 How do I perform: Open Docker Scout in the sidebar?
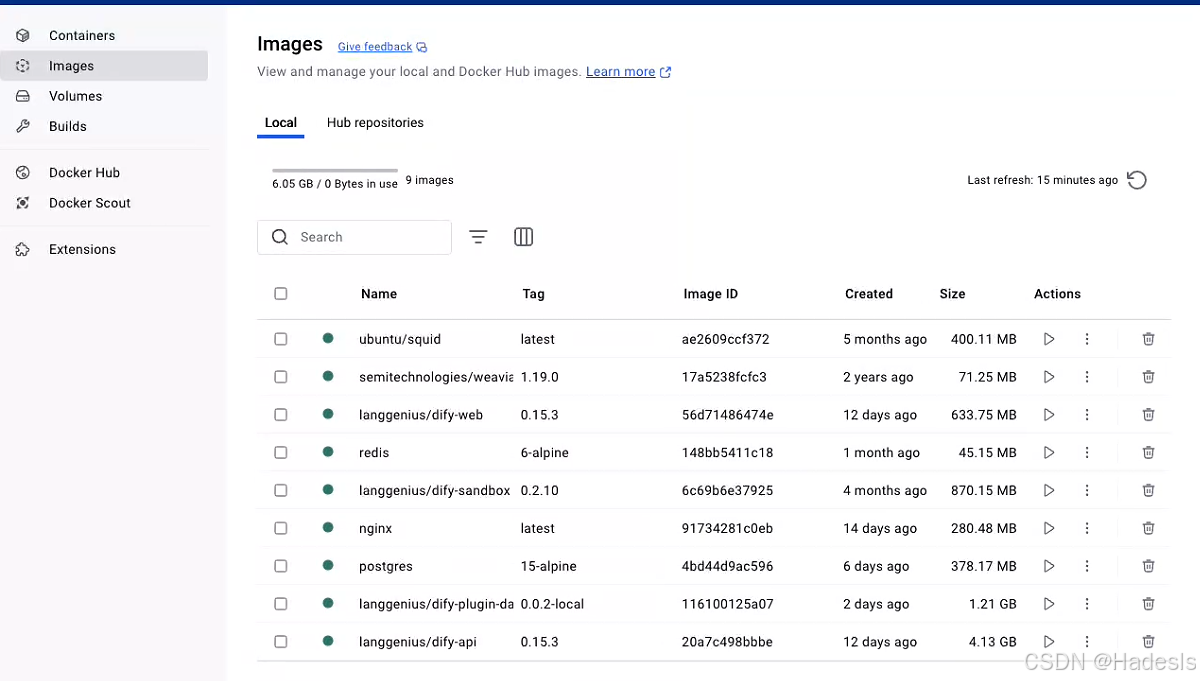pos(104,203)
